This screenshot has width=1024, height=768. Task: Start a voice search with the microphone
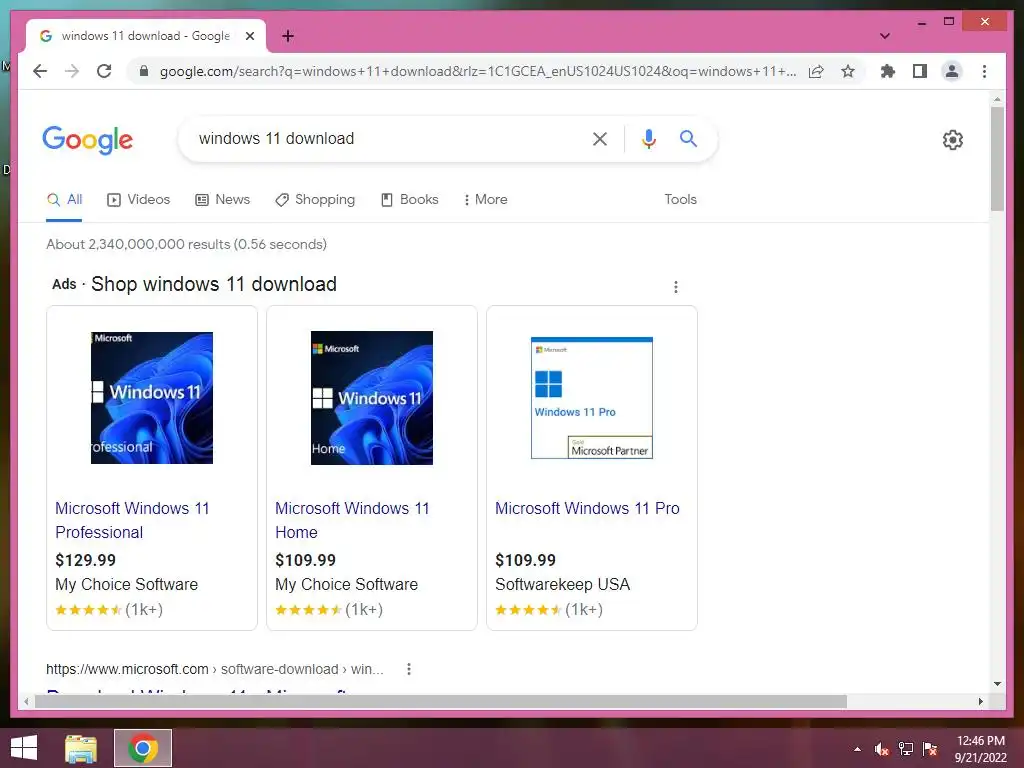point(648,138)
